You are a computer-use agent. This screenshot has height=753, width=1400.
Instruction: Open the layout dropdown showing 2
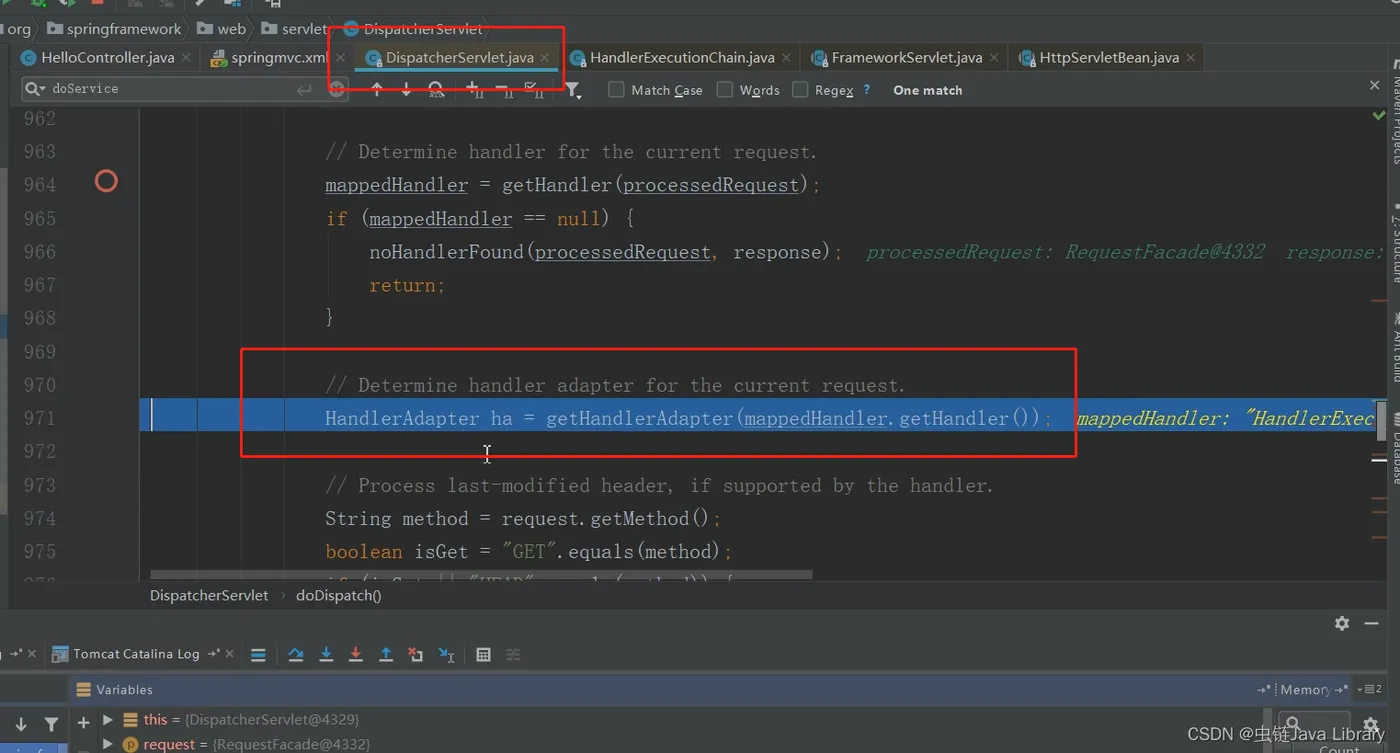pyautogui.click(x=1370, y=689)
